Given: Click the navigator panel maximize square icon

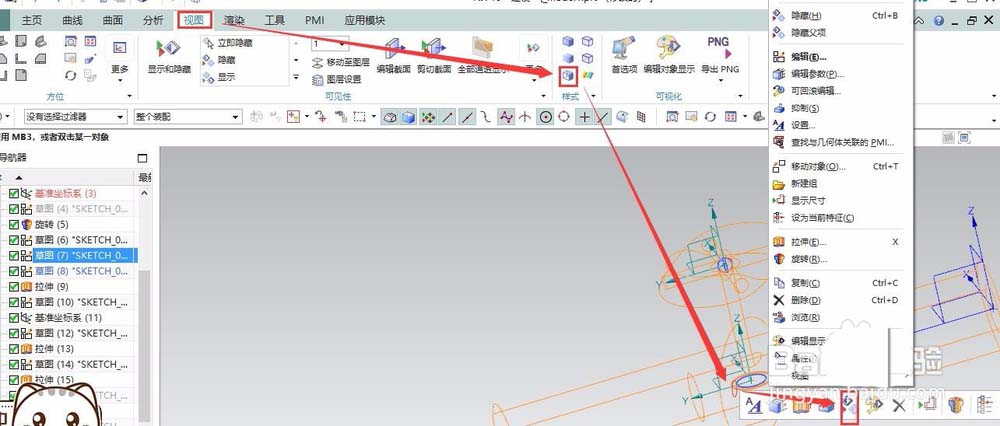Looking at the screenshot, I should point(142,158).
